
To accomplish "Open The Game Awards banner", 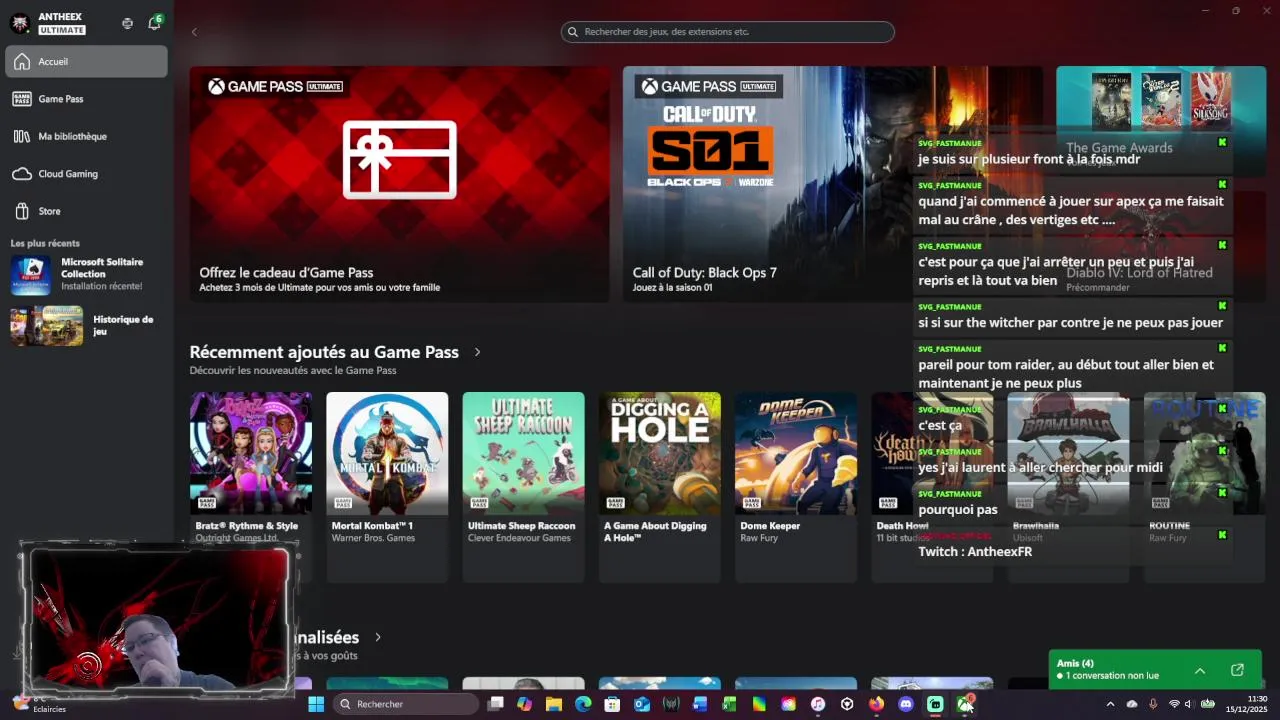I will point(1161,121).
